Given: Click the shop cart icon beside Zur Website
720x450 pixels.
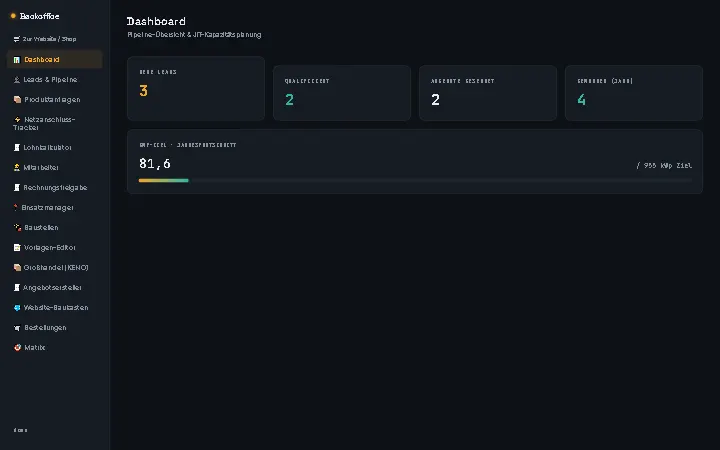Looking at the screenshot, I should 17,39.
